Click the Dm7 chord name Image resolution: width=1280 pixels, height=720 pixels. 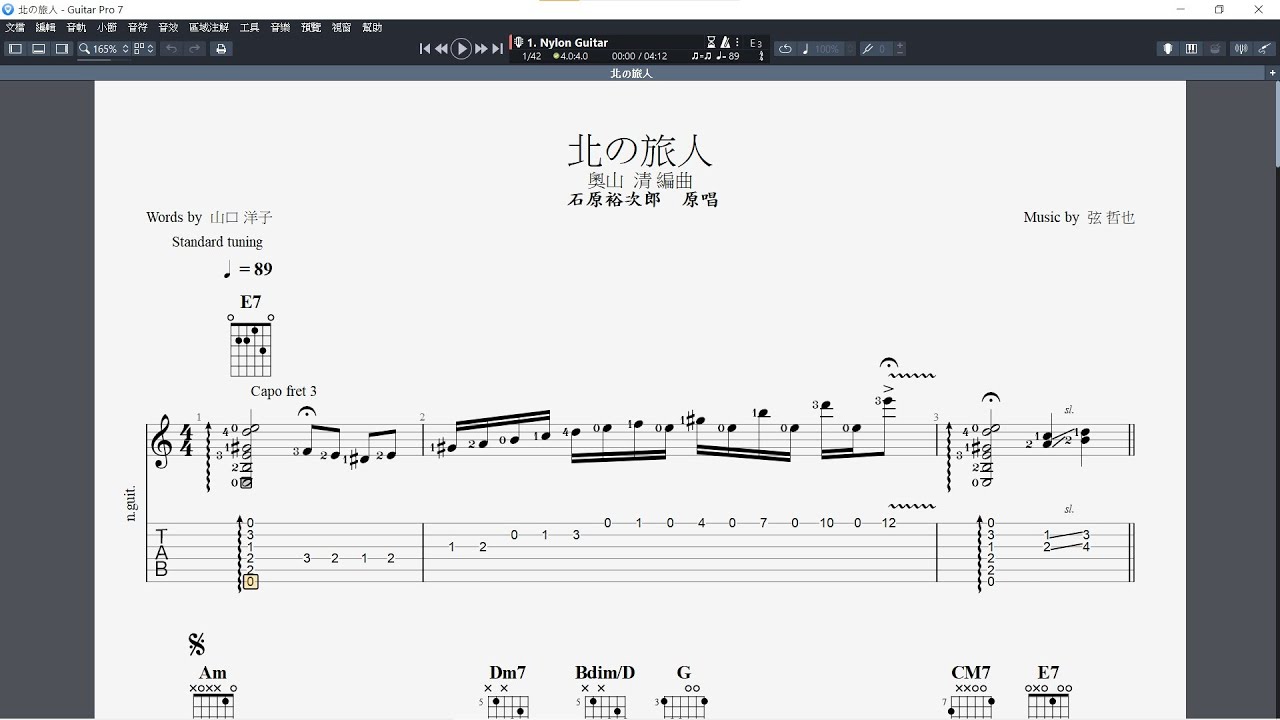(x=508, y=673)
